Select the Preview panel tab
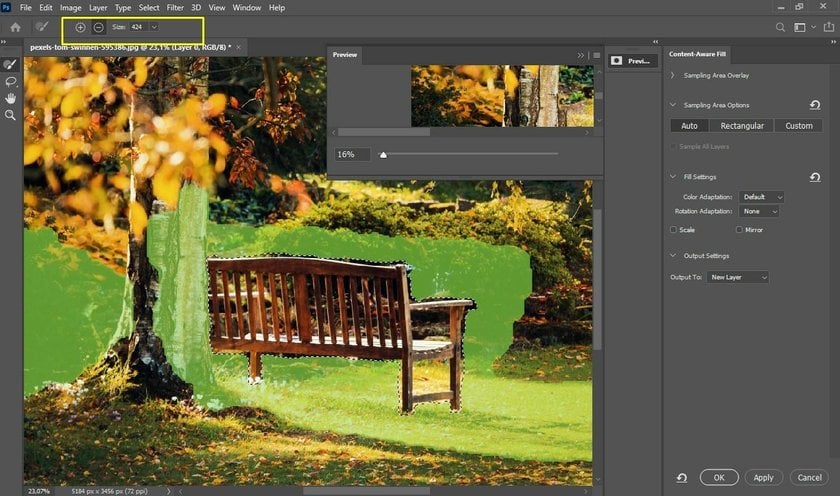This screenshot has height=496, width=840. (344, 55)
